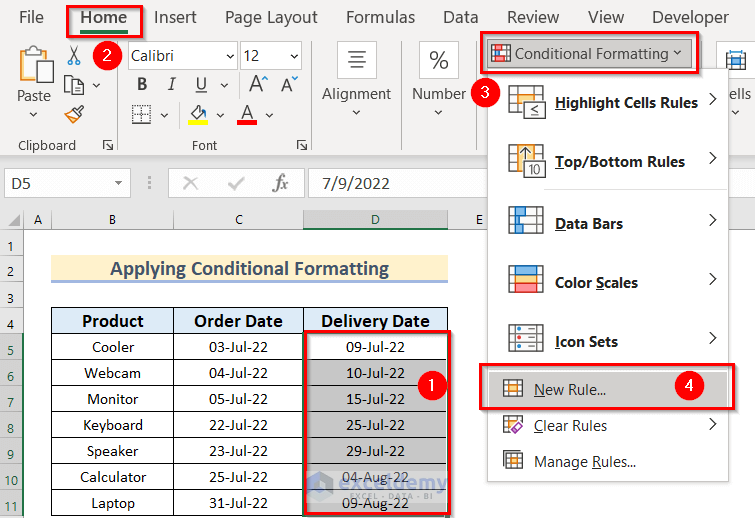The image size is (755, 518).
Task: Click the formula bar Cancel X icon
Action: [191, 183]
